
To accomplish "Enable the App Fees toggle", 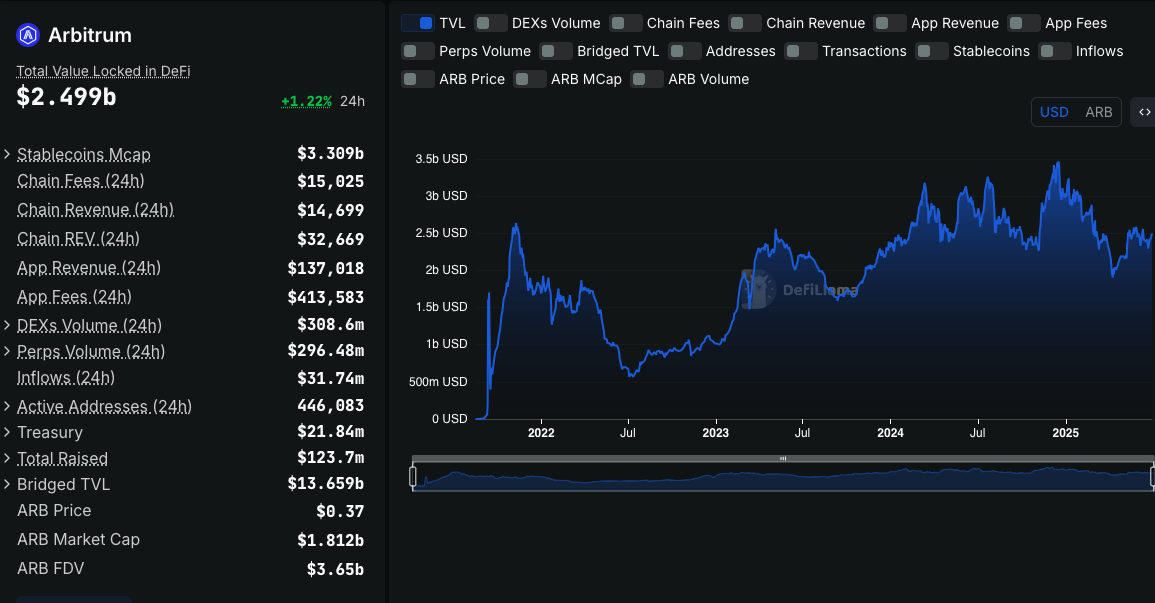I will [x=1024, y=23].
